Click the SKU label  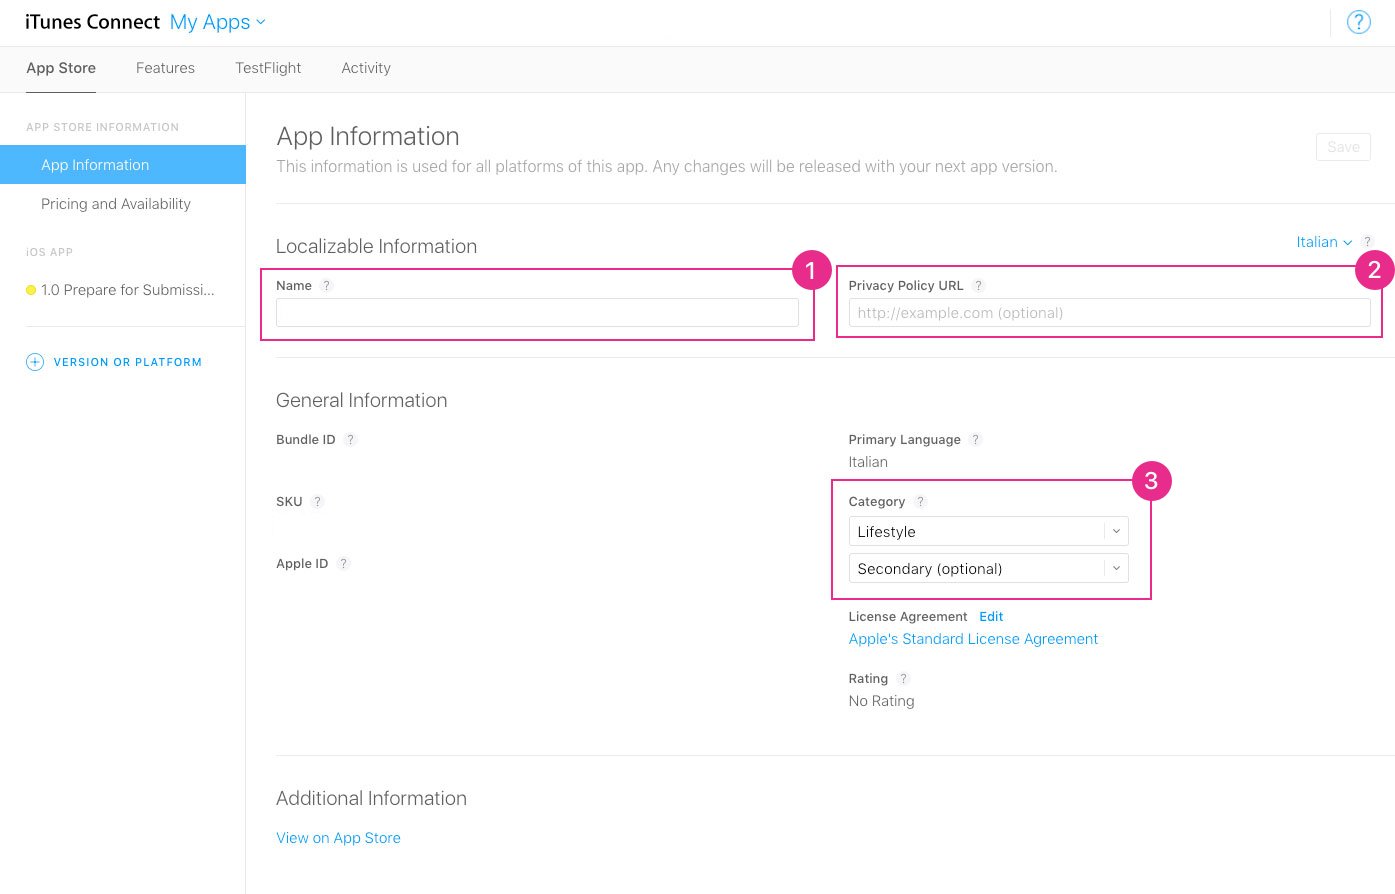tap(289, 502)
